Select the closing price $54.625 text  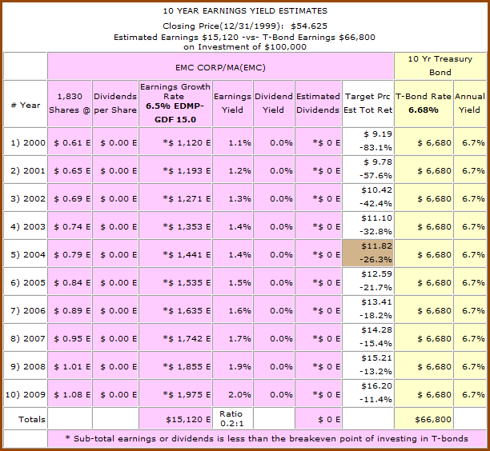click(309, 26)
